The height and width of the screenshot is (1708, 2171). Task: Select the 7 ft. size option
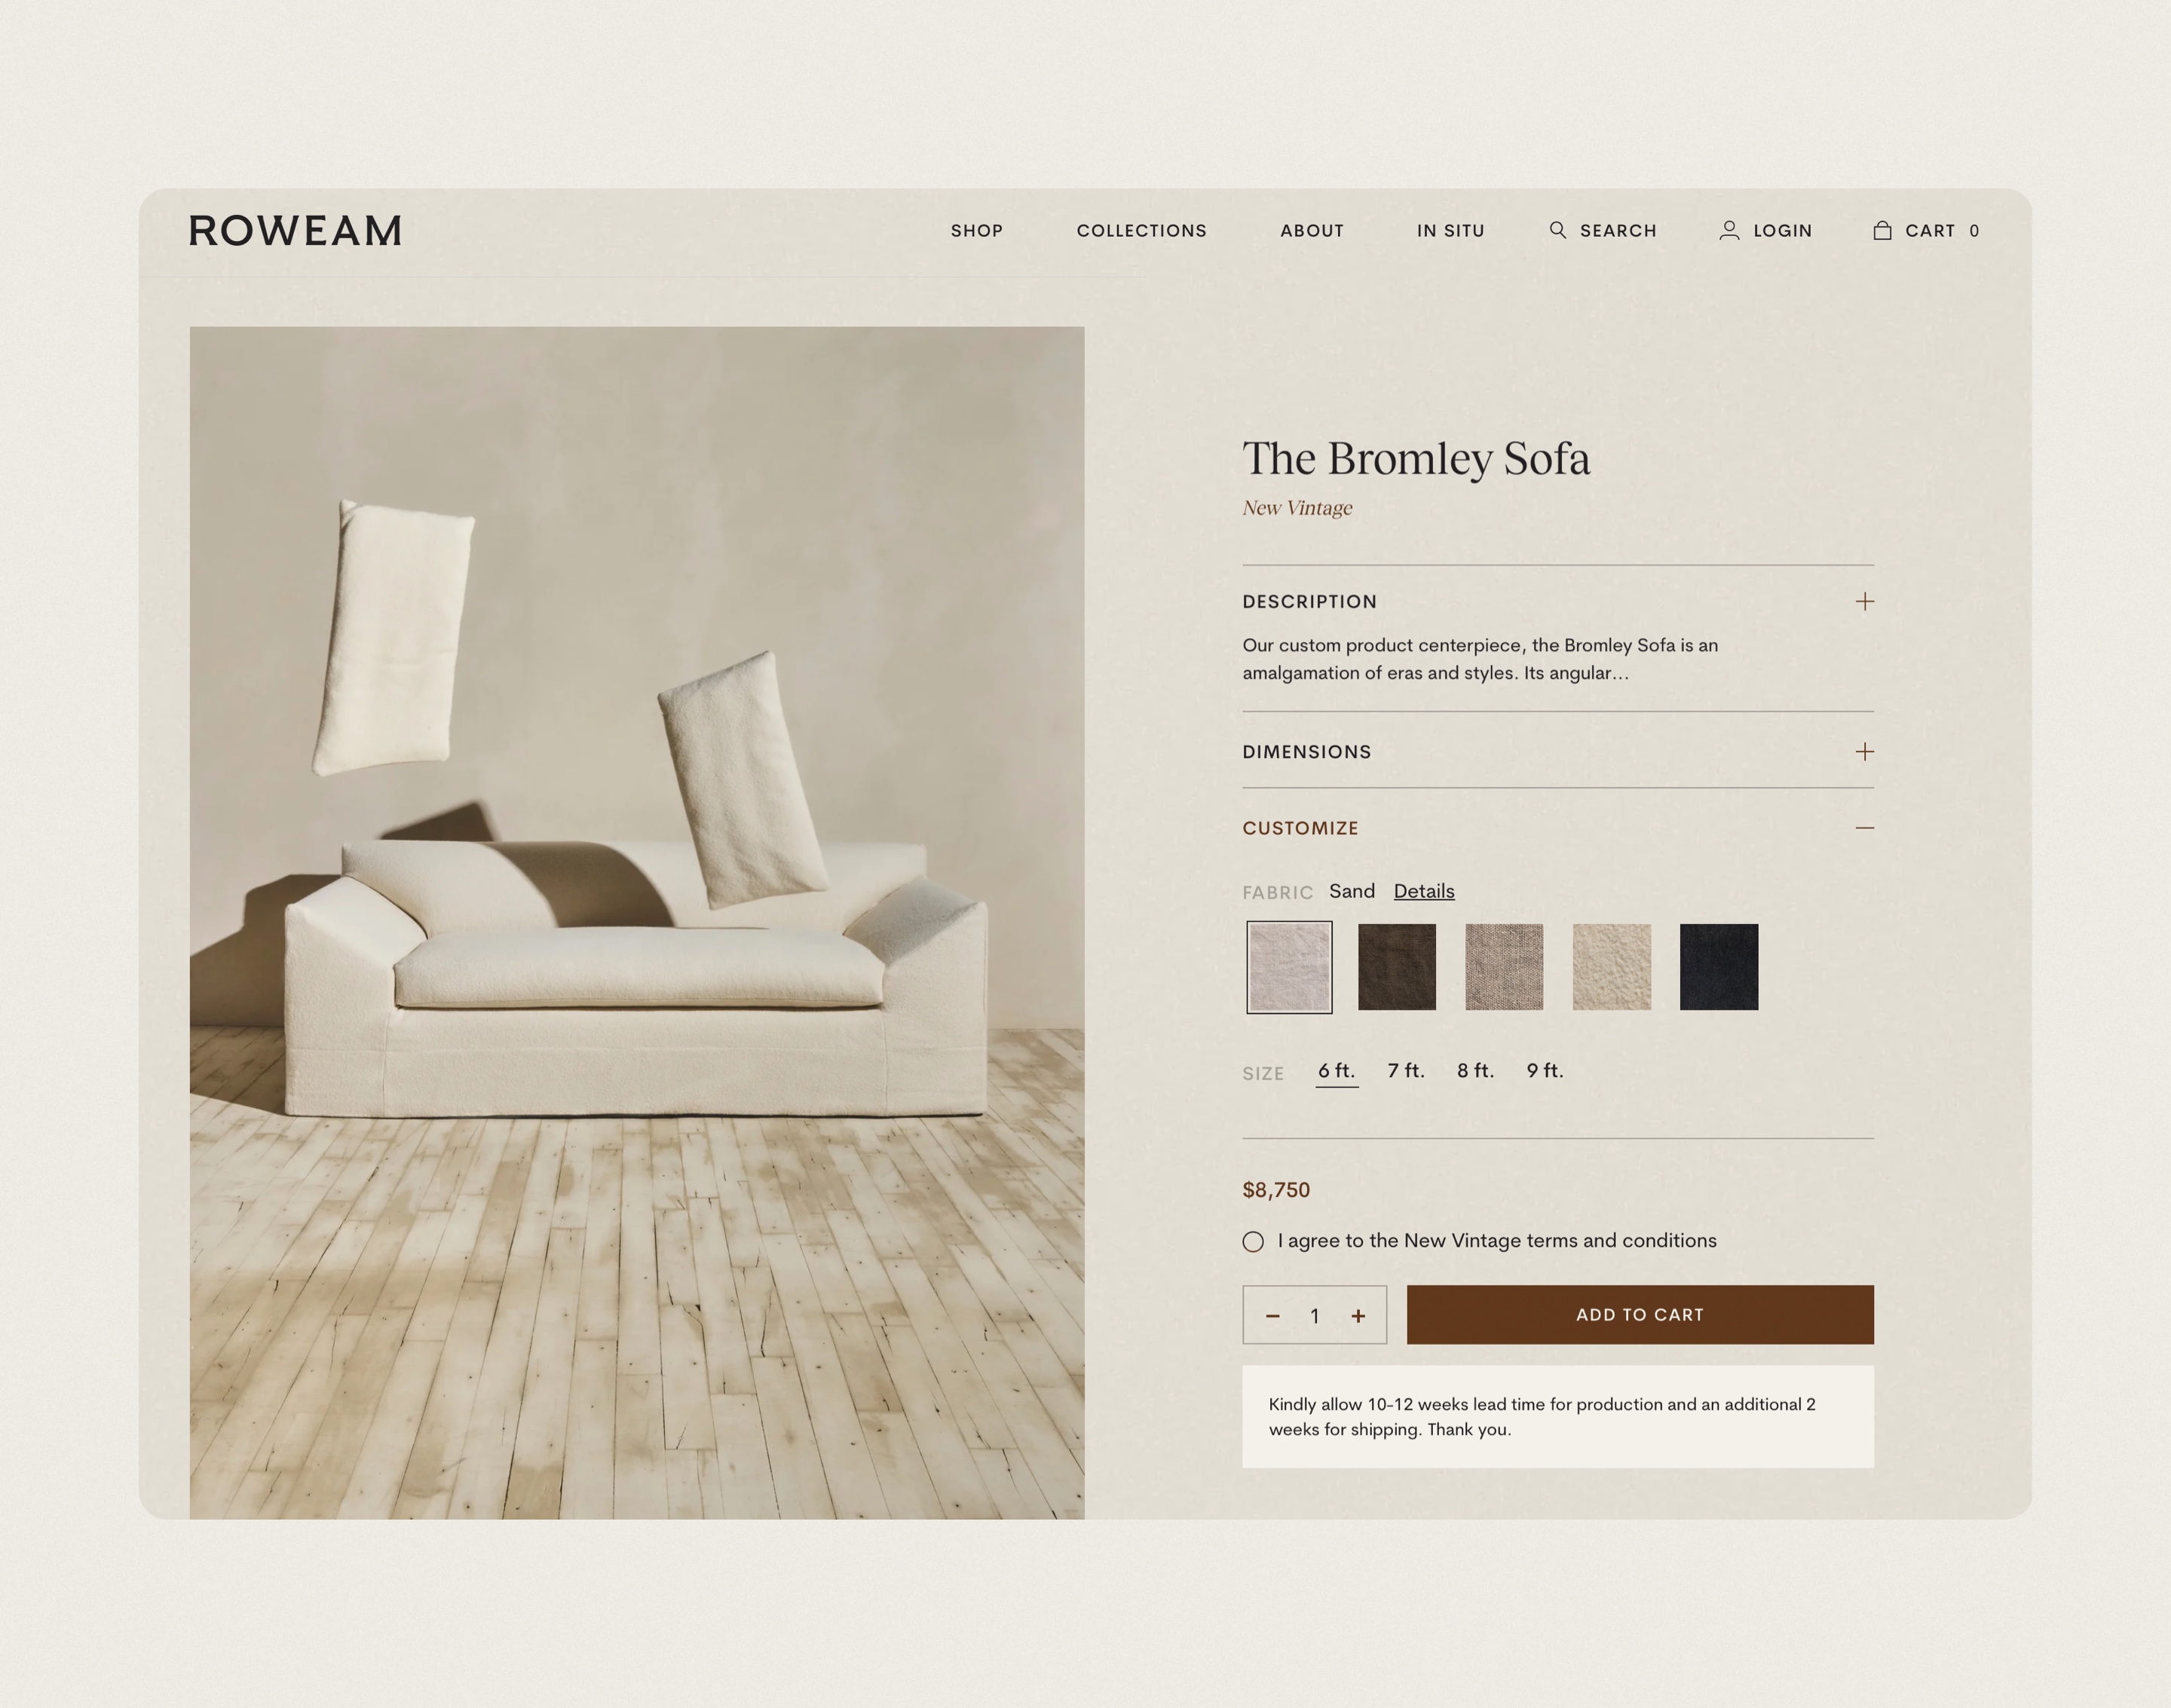[1405, 1071]
